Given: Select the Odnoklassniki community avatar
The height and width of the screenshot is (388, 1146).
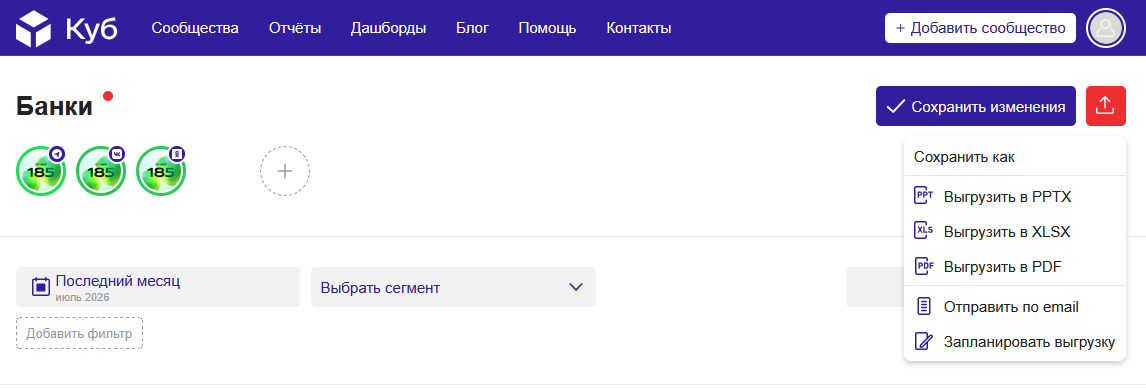Looking at the screenshot, I should pyautogui.click(x=161, y=171).
